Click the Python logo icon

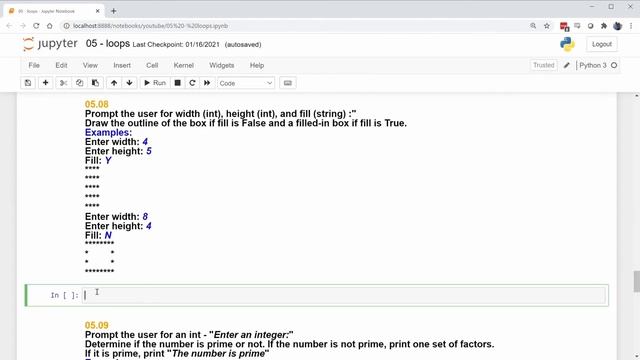(x=567, y=44)
